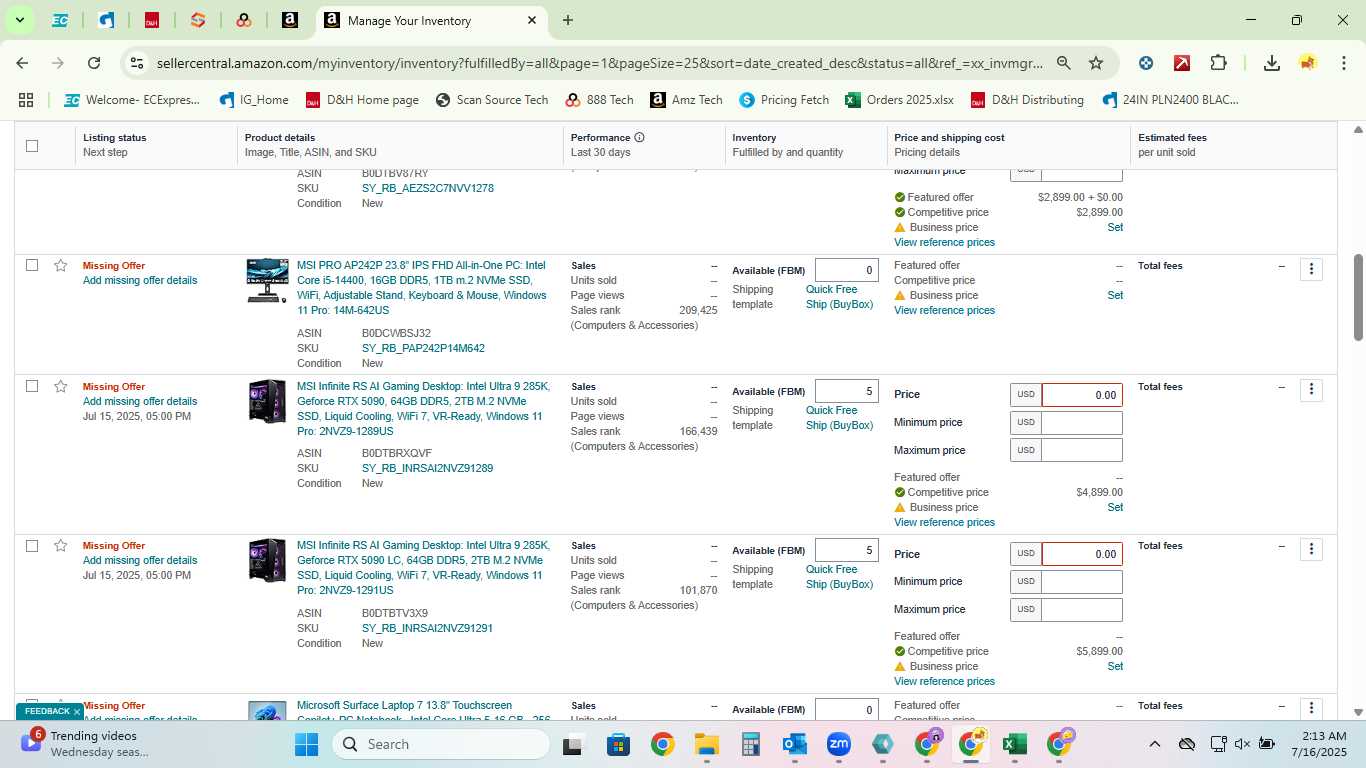The image size is (1366, 768).
Task: Tick checkbox for MSI PRO AP242P listing
Action: point(32,265)
